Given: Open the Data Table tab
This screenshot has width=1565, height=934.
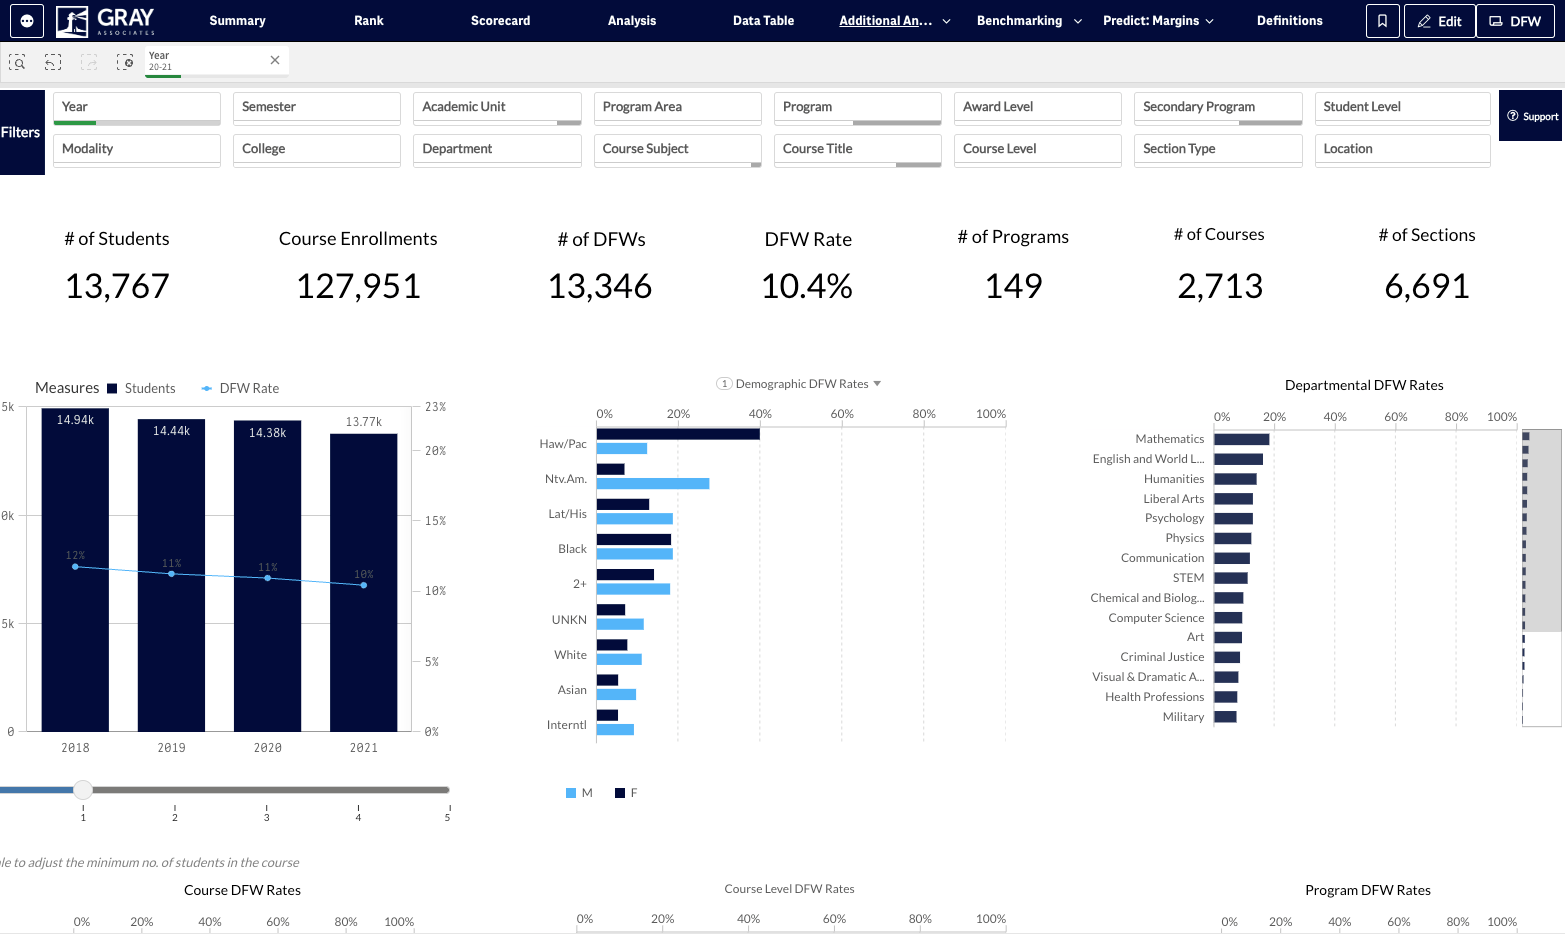Looking at the screenshot, I should click(763, 21).
